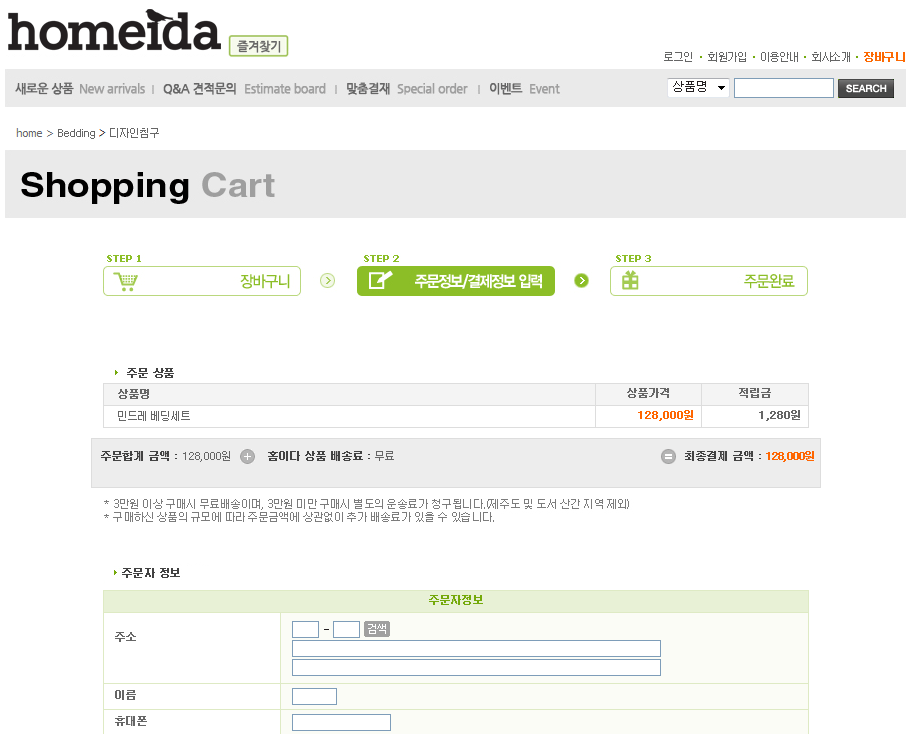Click the Bedding breadcrumb link

[76, 133]
